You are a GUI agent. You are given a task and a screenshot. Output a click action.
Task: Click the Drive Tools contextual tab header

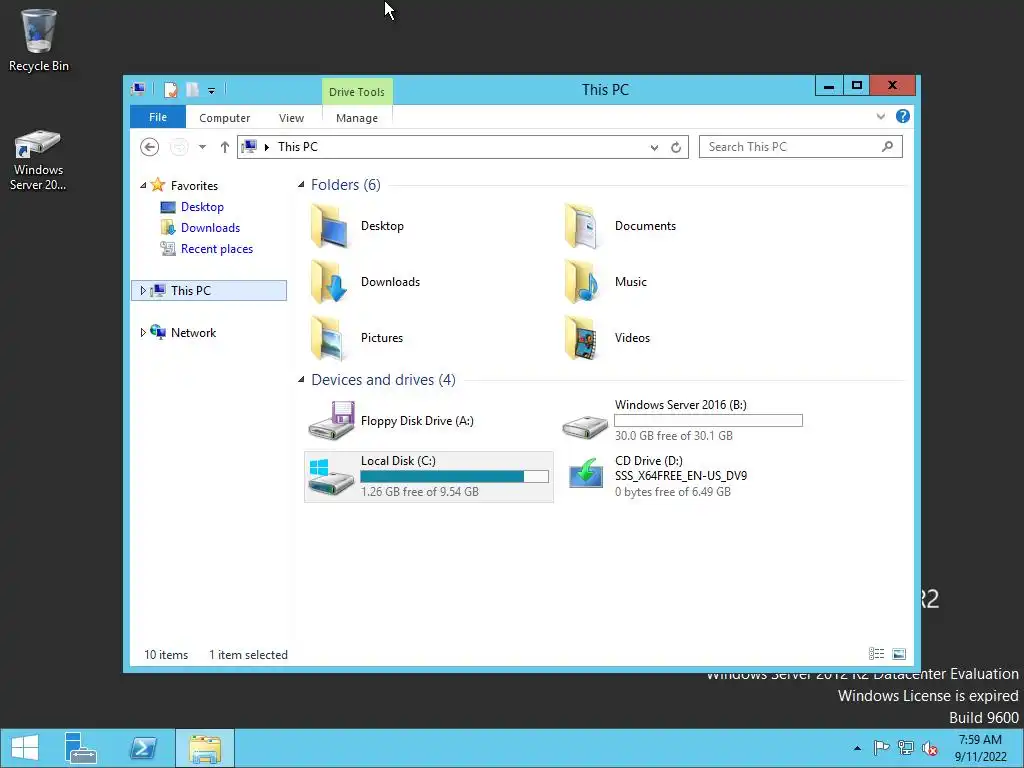(357, 92)
